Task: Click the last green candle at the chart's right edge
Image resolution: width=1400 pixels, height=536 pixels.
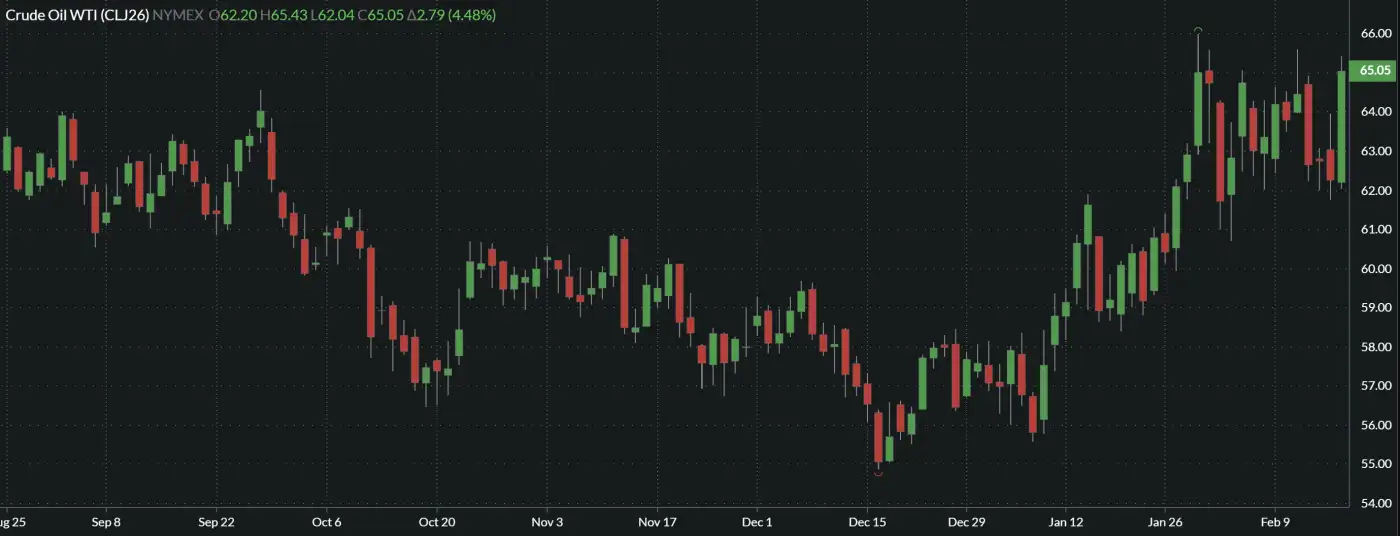Action: (1341, 126)
